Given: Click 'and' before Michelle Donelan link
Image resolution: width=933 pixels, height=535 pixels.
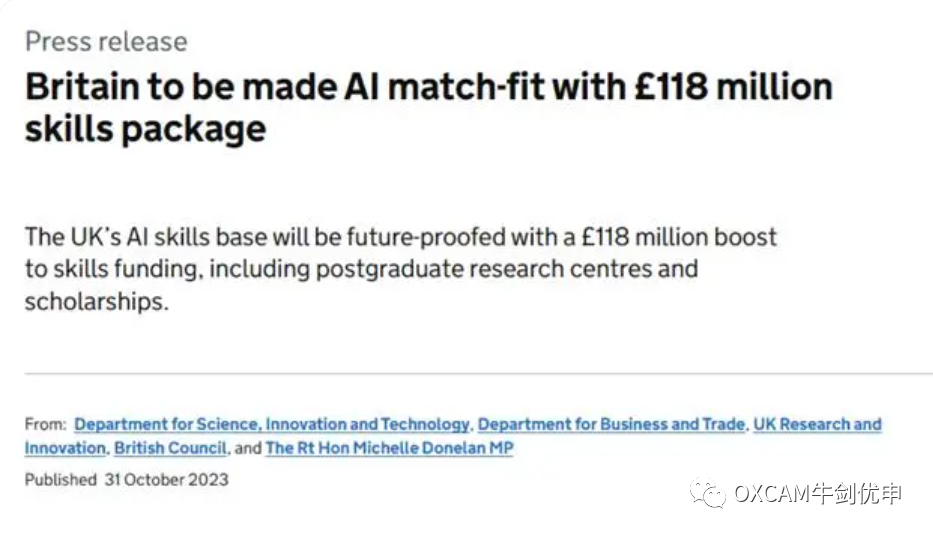Looking at the screenshot, I should 248,448.
